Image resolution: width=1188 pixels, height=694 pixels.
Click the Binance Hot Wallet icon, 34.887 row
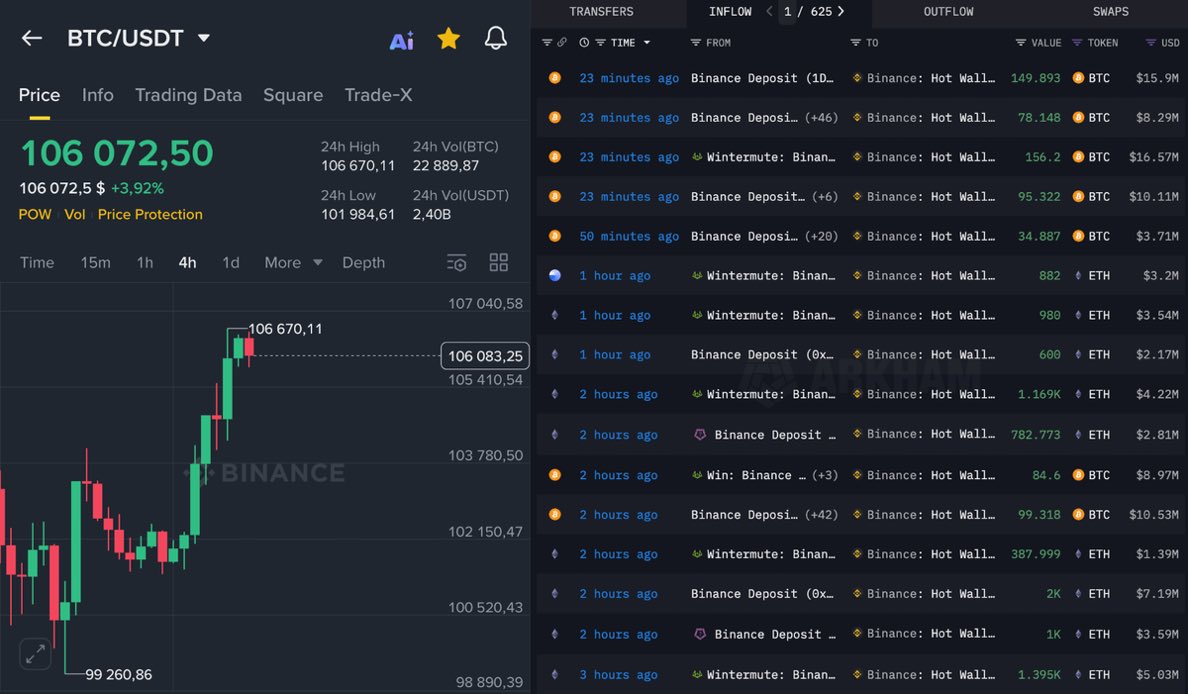tap(857, 236)
